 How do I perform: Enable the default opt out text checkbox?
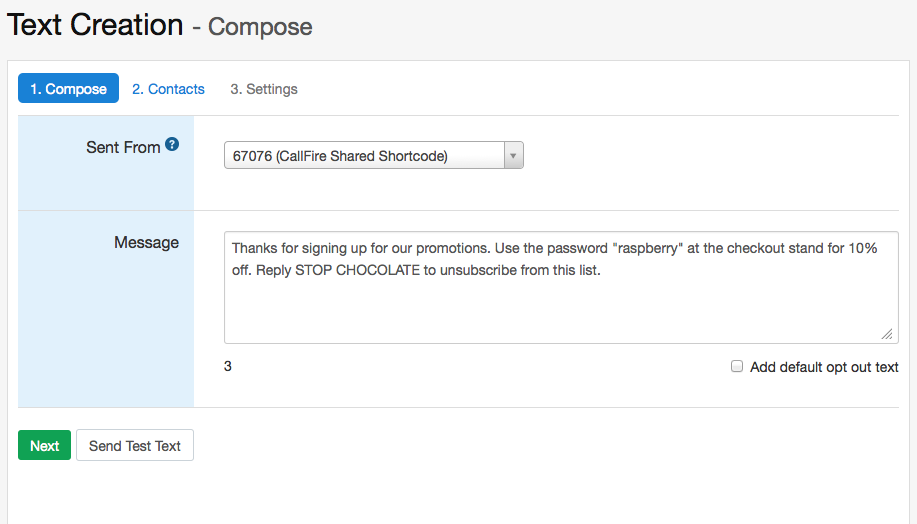click(x=737, y=367)
